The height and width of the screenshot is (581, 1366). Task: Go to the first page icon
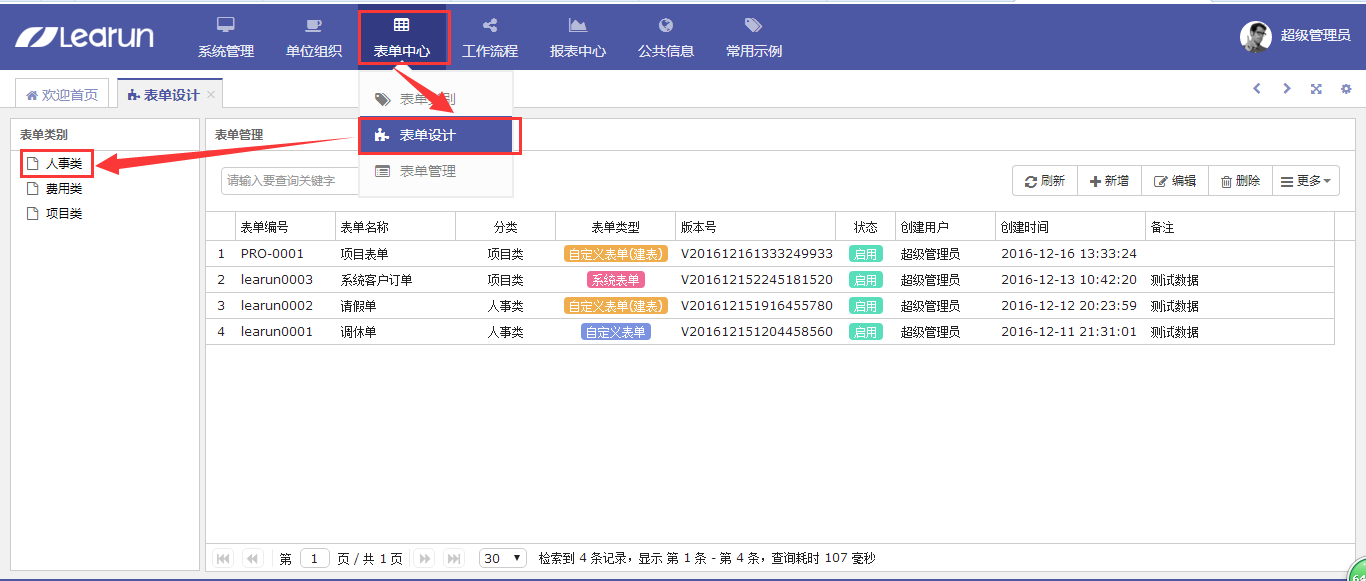click(x=223, y=558)
